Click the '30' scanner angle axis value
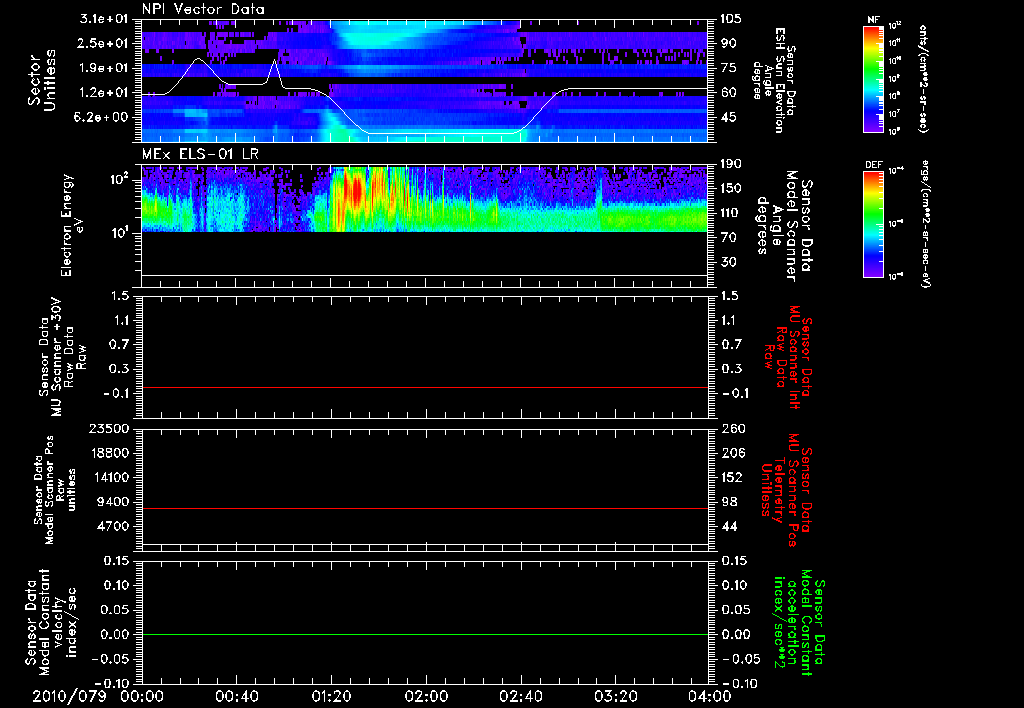 [728, 263]
